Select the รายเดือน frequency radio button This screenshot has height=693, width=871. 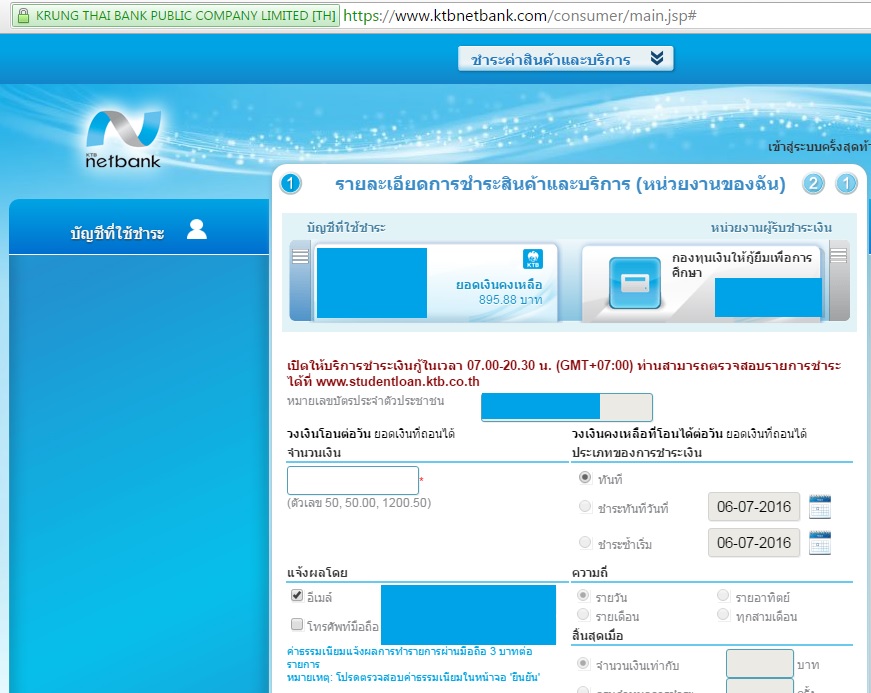pos(583,615)
